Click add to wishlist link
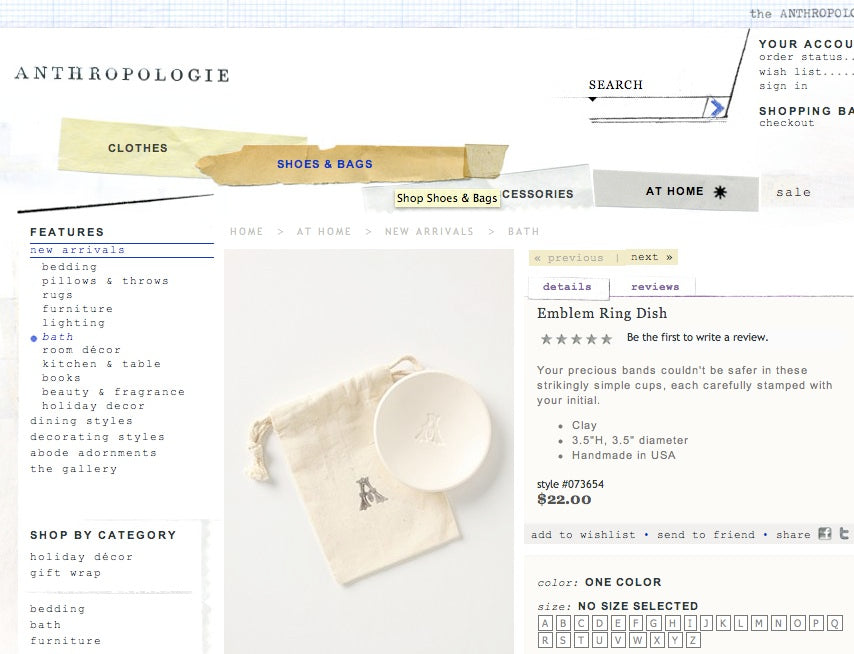Viewport: 854px width, 654px height. point(583,535)
